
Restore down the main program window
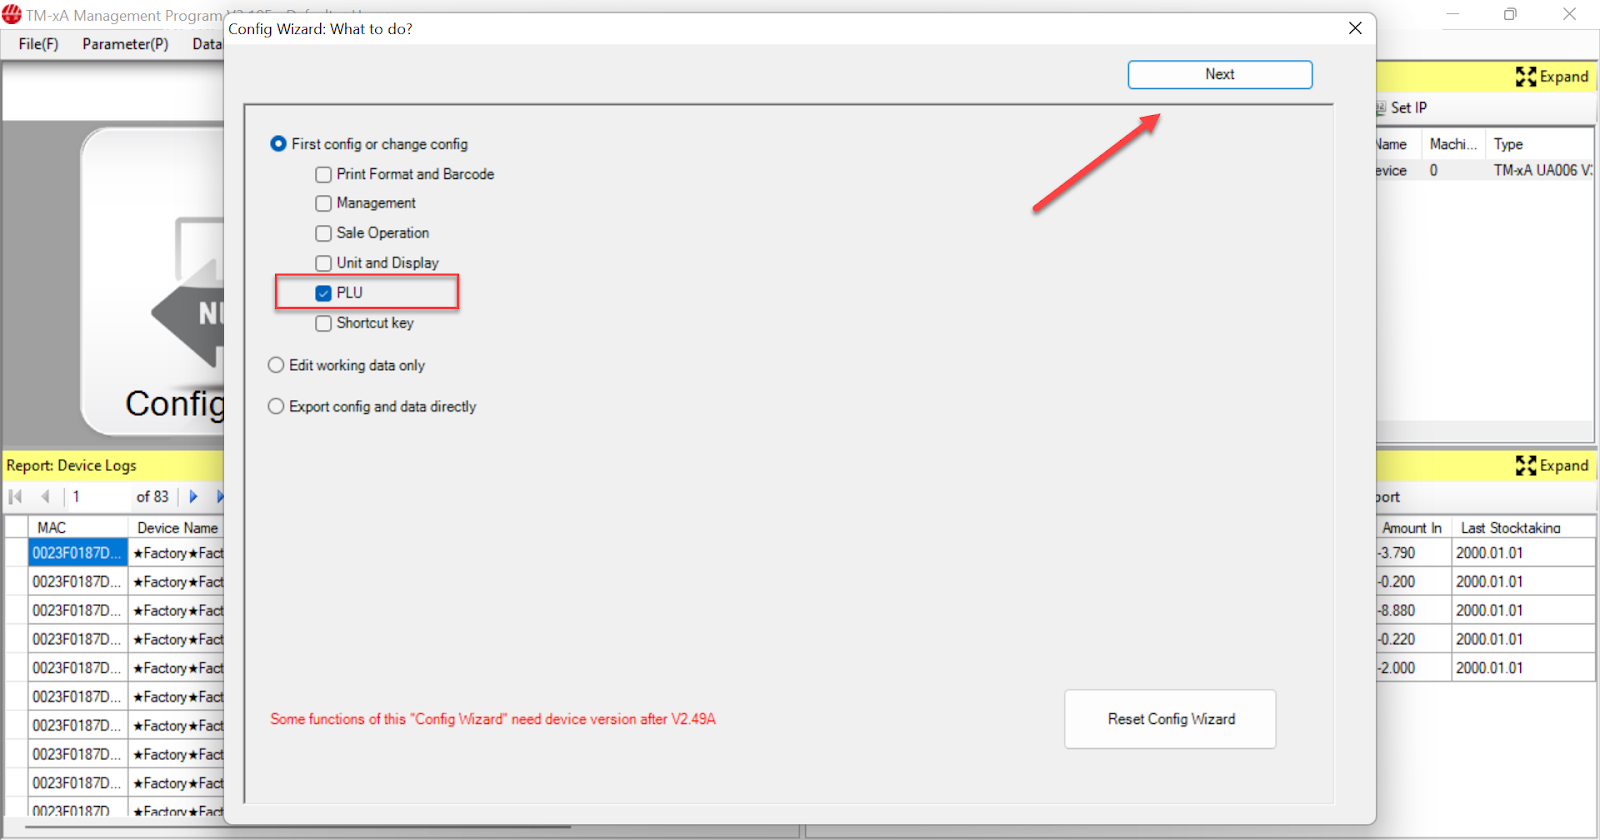[1510, 14]
